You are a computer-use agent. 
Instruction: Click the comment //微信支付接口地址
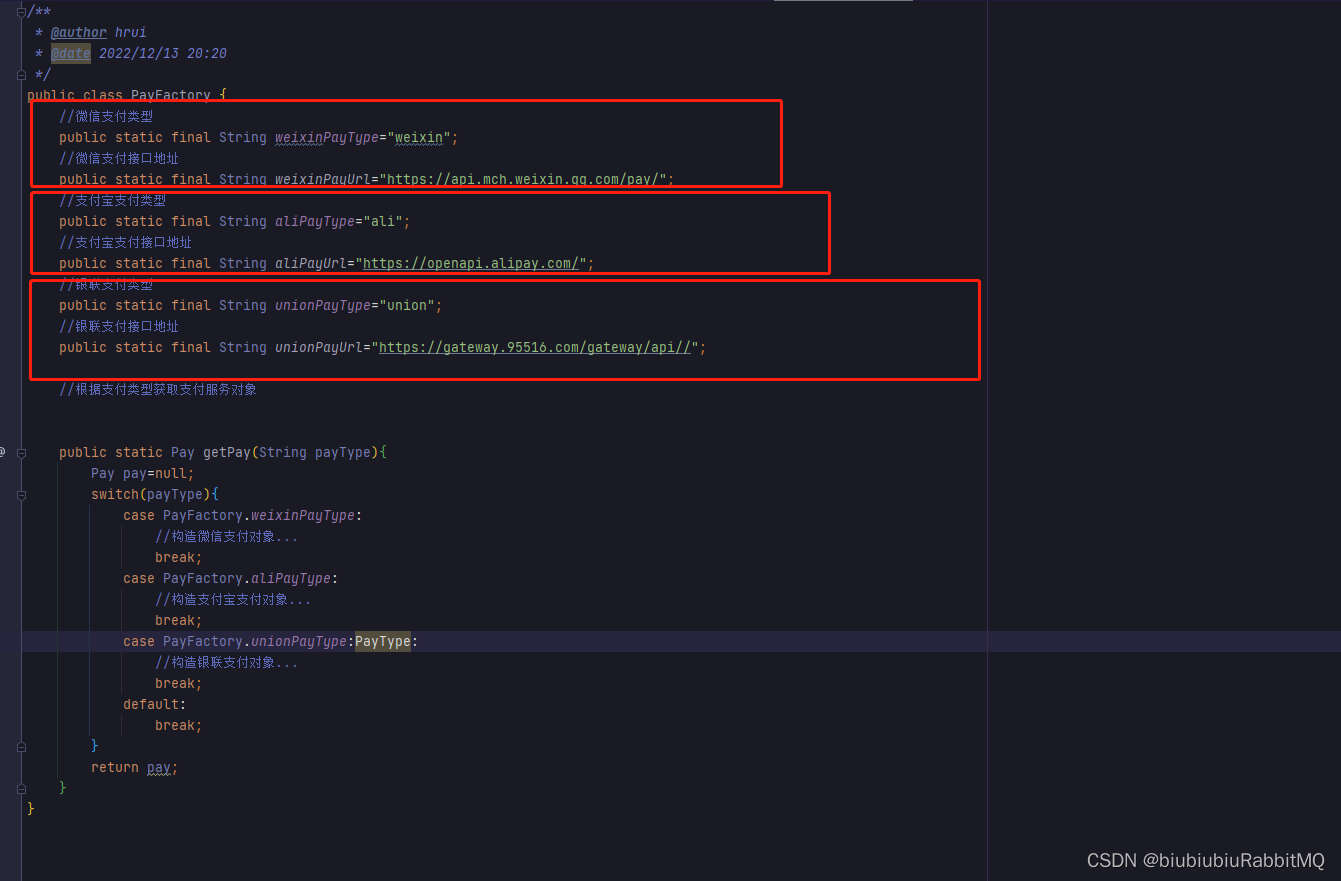119,159
